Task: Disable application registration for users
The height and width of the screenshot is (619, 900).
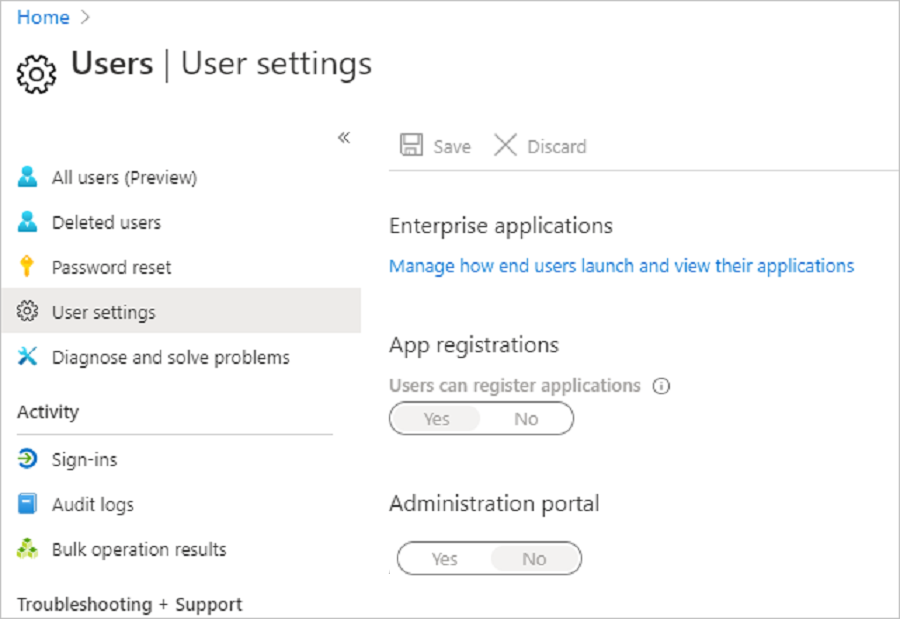Action: click(x=527, y=418)
